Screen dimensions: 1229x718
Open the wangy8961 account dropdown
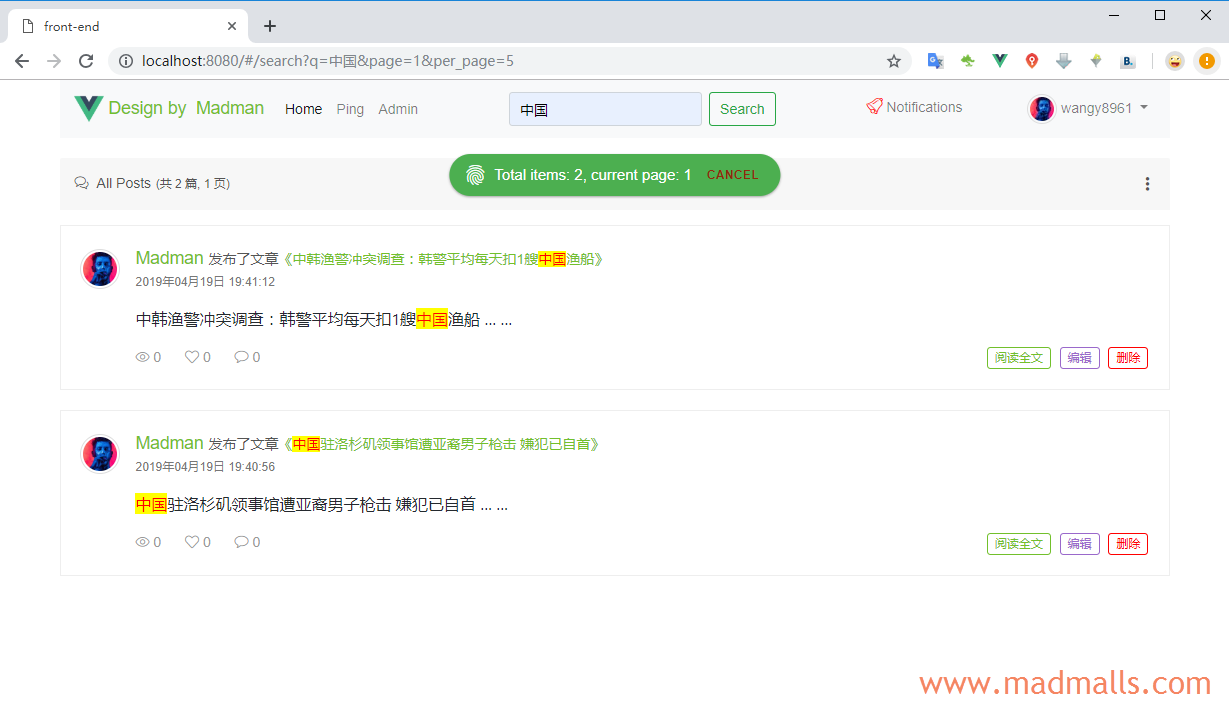coord(1088,108)
